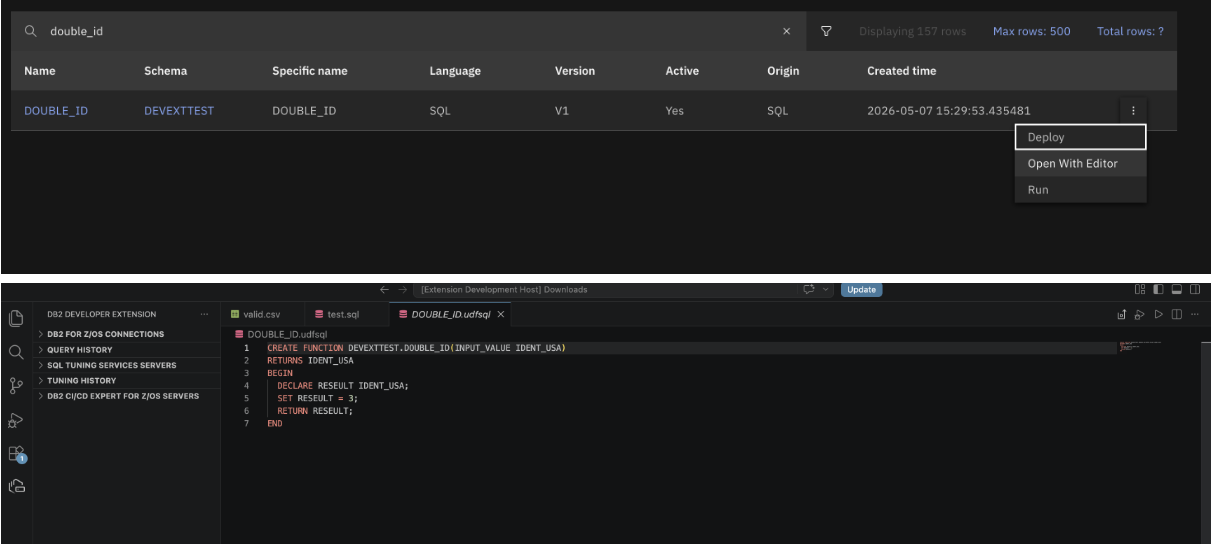Click the title bar command center search box
The width and height of the screenshot is (1212, 544).
606,290
